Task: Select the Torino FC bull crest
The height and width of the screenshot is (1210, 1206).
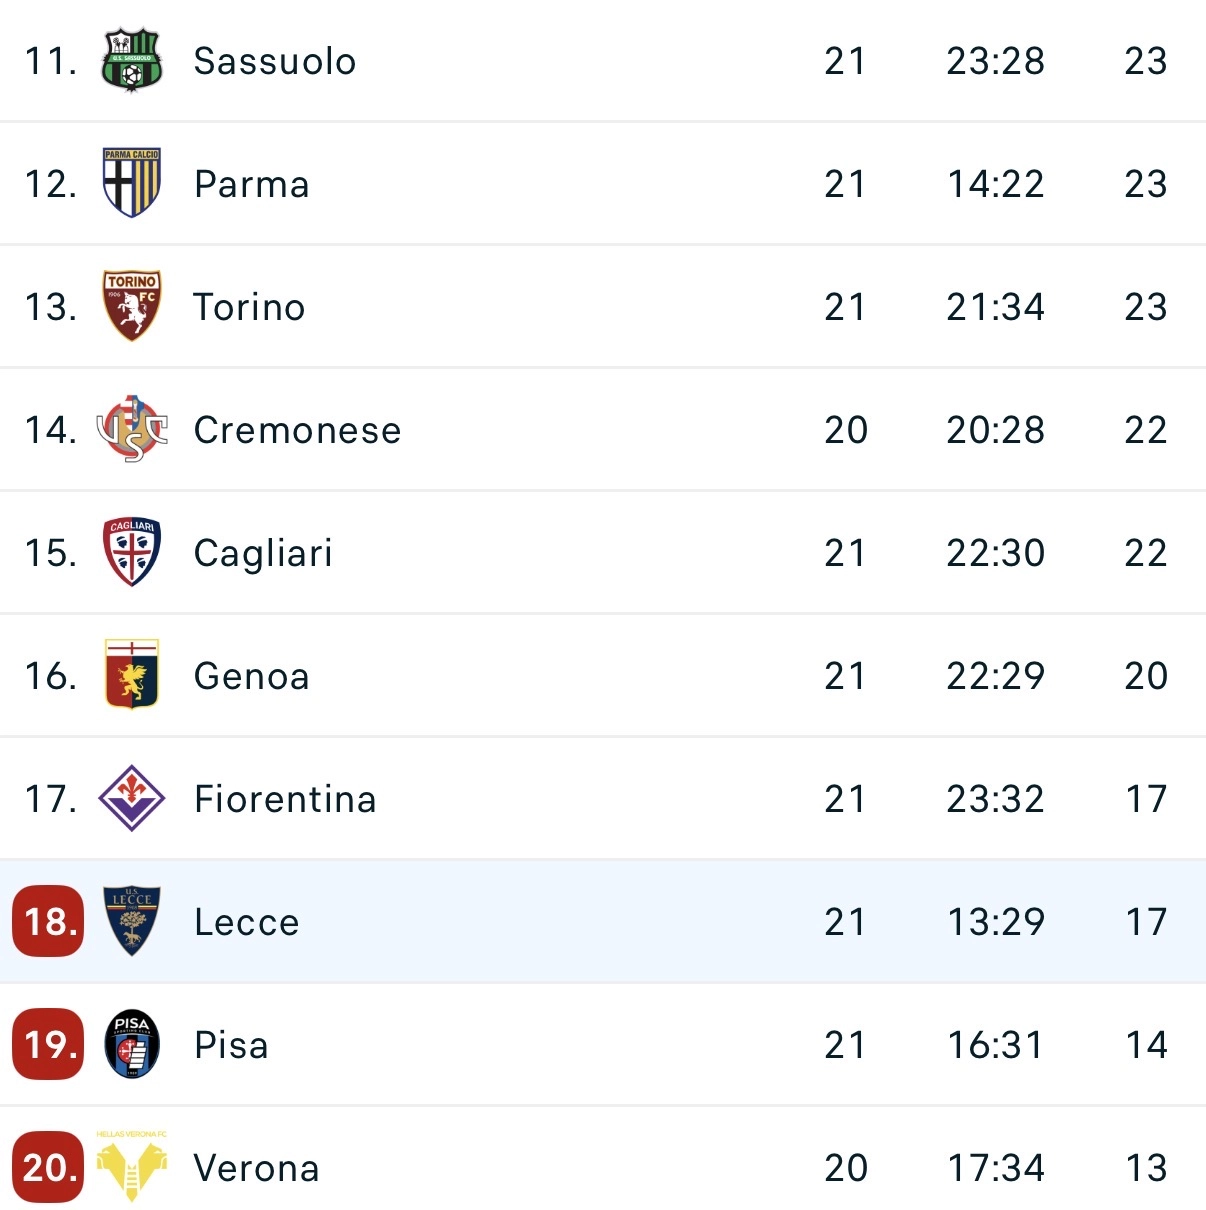Action: coord(131,306)
